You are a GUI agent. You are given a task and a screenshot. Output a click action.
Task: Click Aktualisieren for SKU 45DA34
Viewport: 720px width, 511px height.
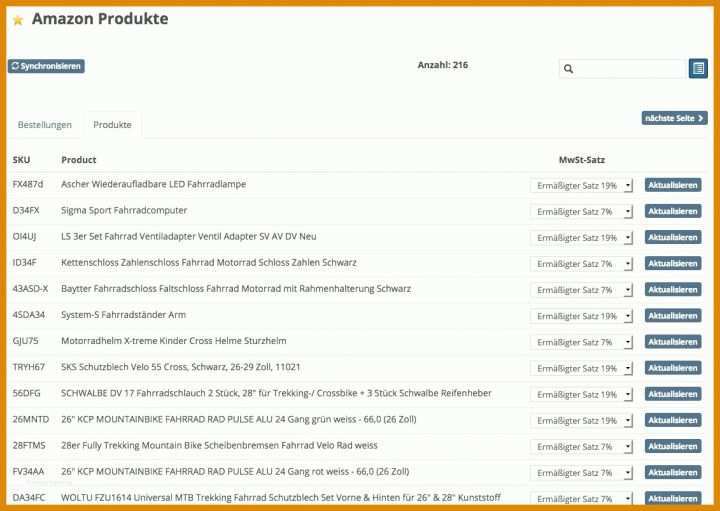pyautogui.click(x=673, y=316)
